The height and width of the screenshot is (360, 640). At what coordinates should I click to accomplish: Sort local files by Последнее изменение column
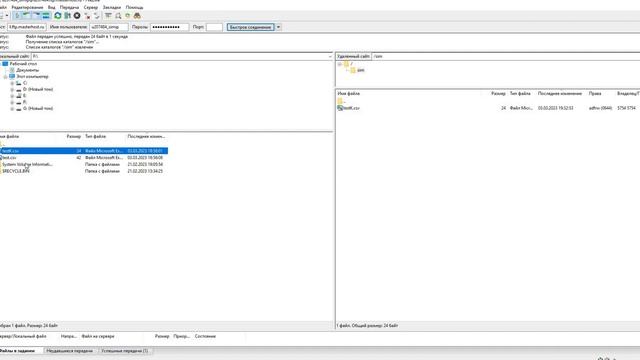click(146, 136)
